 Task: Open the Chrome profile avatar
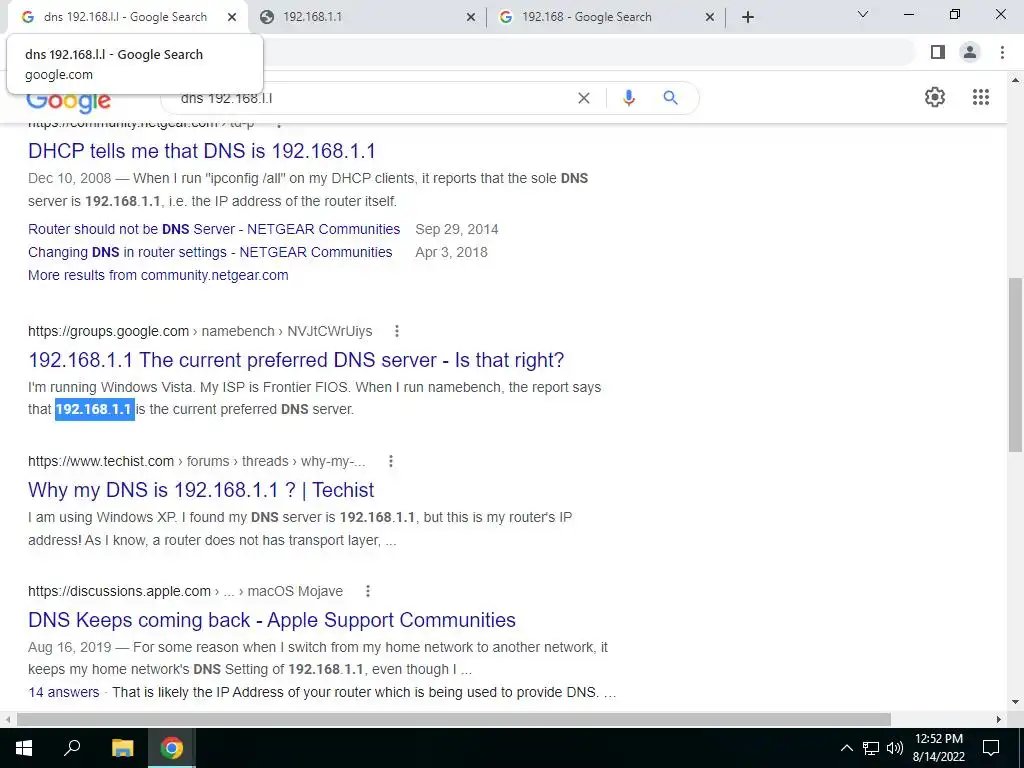coord(970,52)
